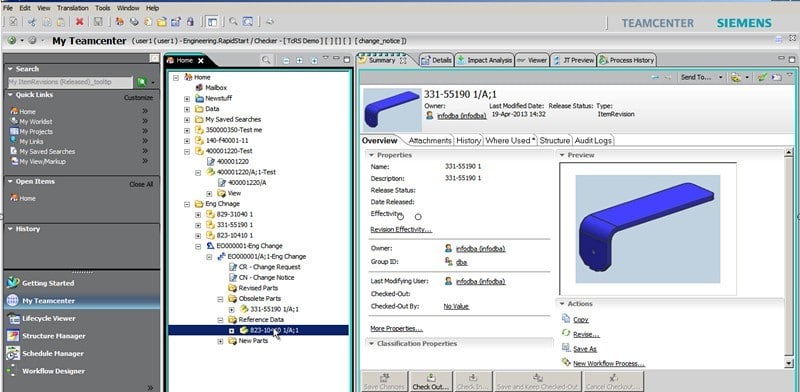Click the Check Out button icon
Screen dimensions: 800x392
pos(431,381)
